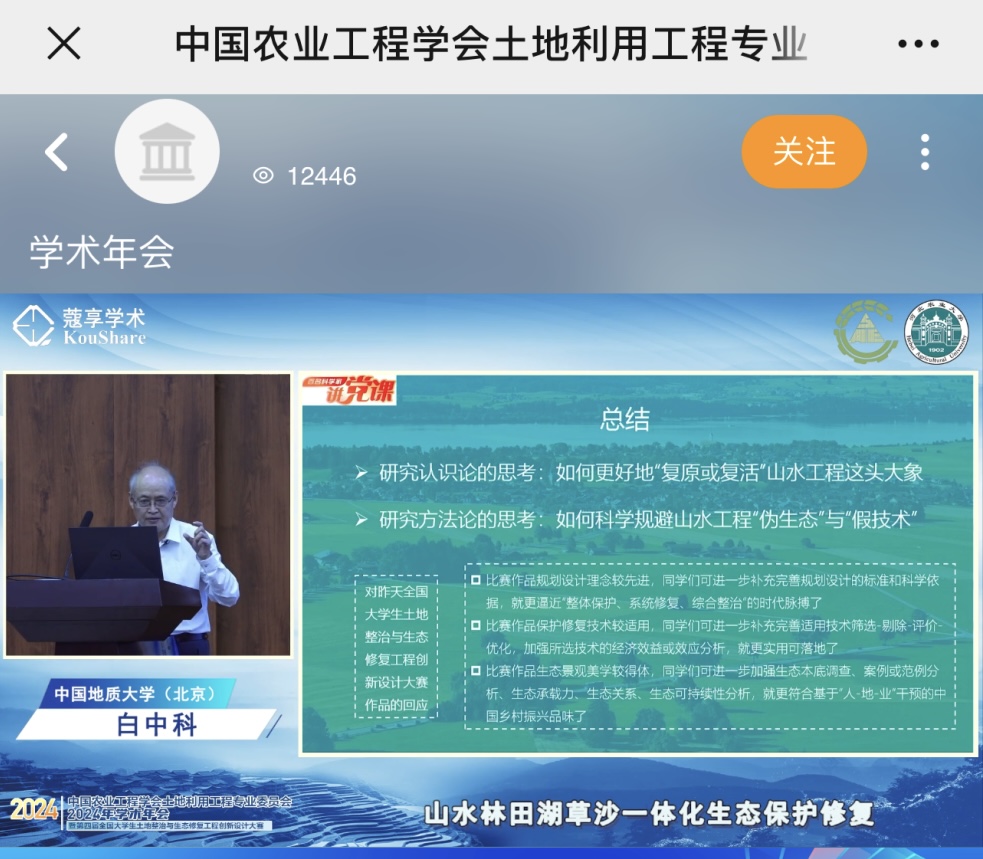Tap the page title 中国农业工程学会土地利用工程专业
This screenshot has height=859, width=983.
490,44
